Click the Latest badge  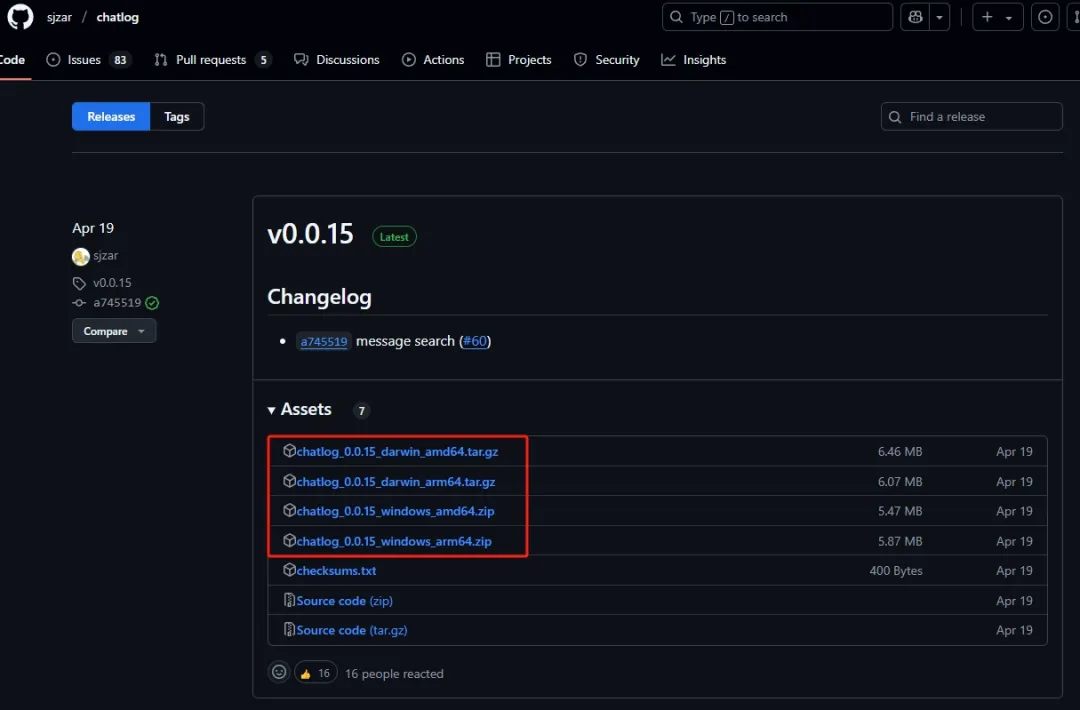pyautogui.click(x=394, y=237)
